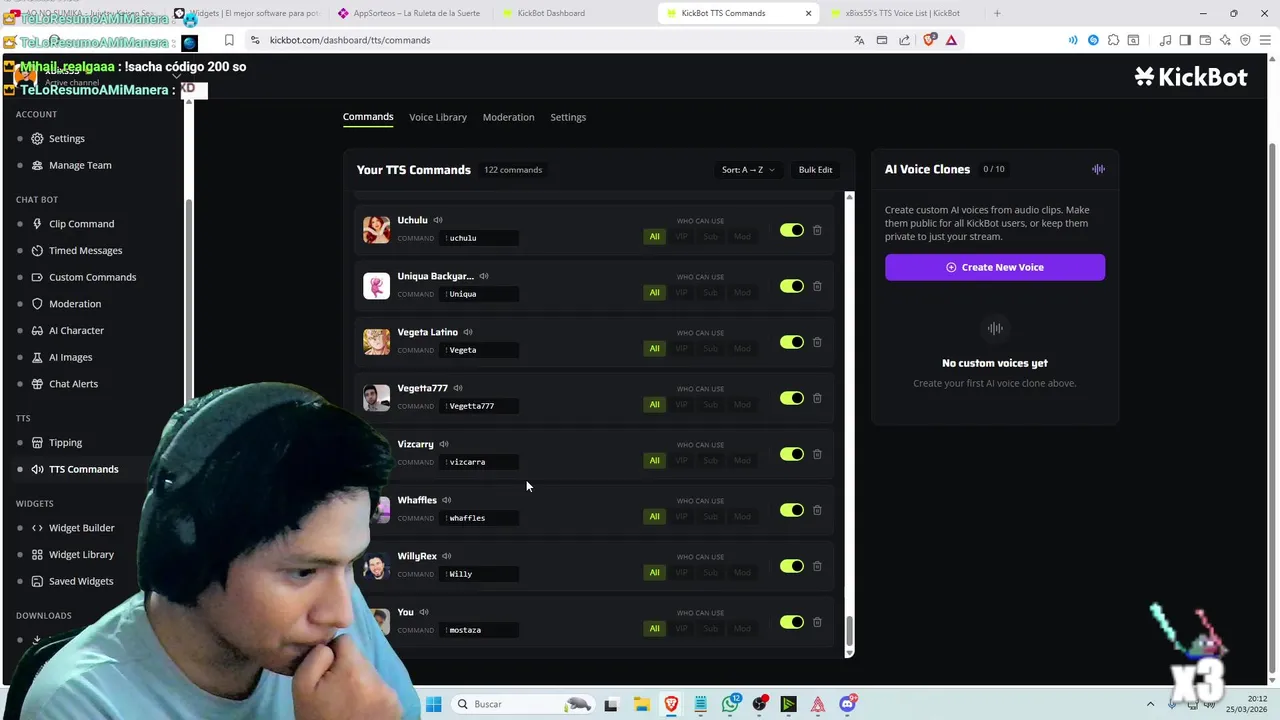Screen dimensions: 1280x720
Task: Open File Explorer from the taskbar
Action: [641, 704]
